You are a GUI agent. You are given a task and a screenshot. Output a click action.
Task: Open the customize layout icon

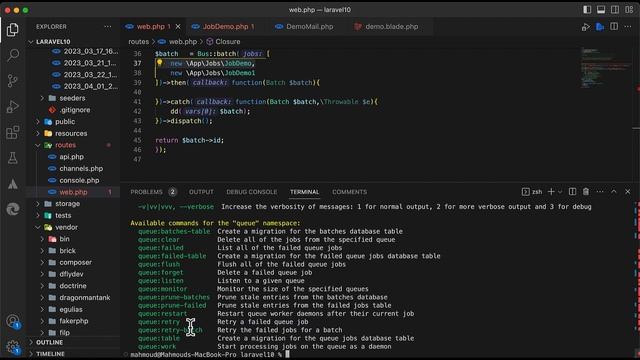point(629,10)
